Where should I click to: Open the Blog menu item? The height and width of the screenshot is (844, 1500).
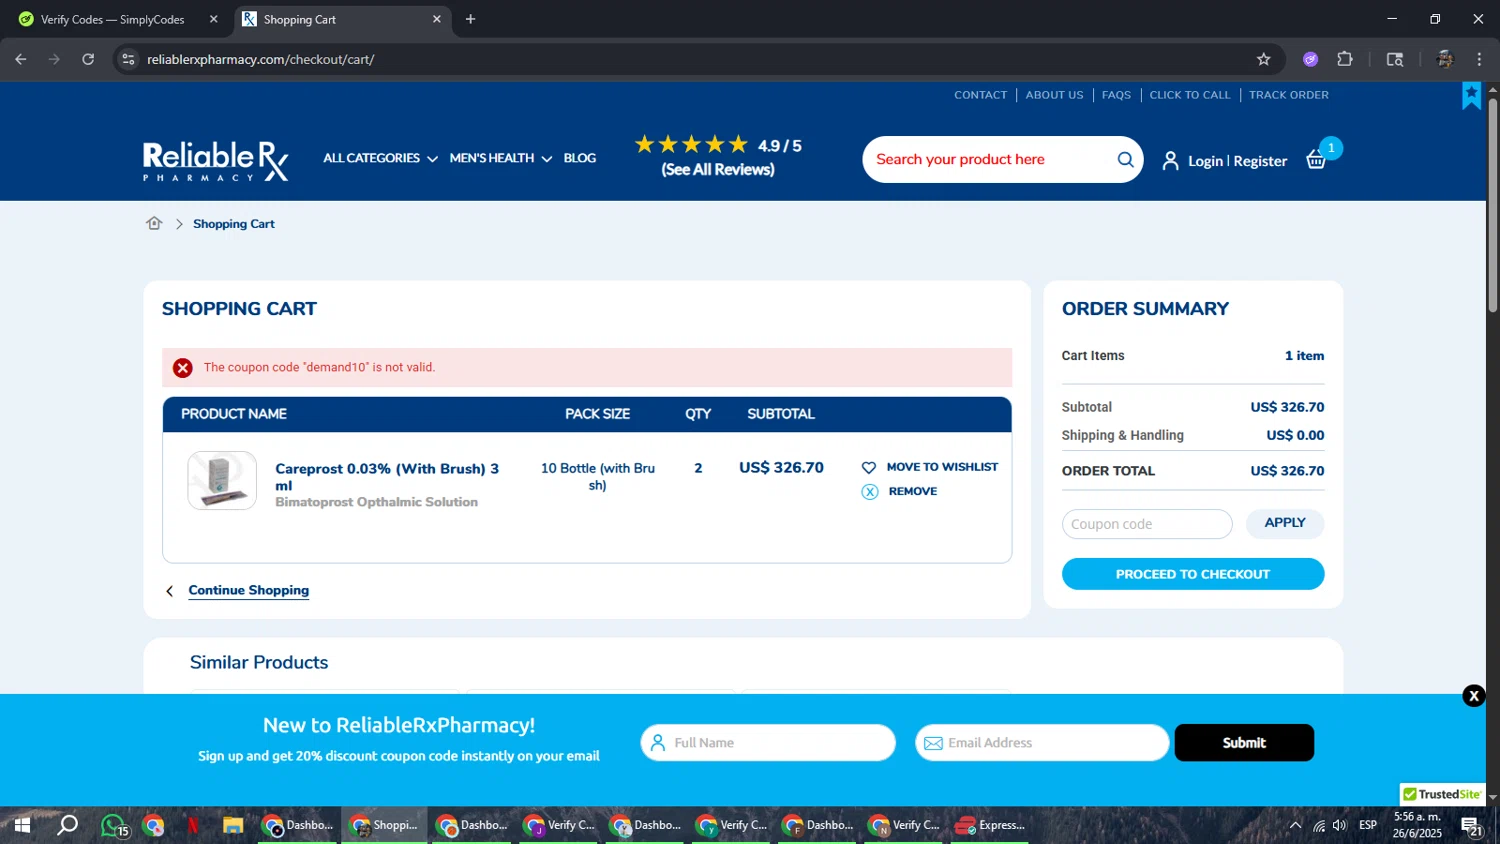coord(580,158)
